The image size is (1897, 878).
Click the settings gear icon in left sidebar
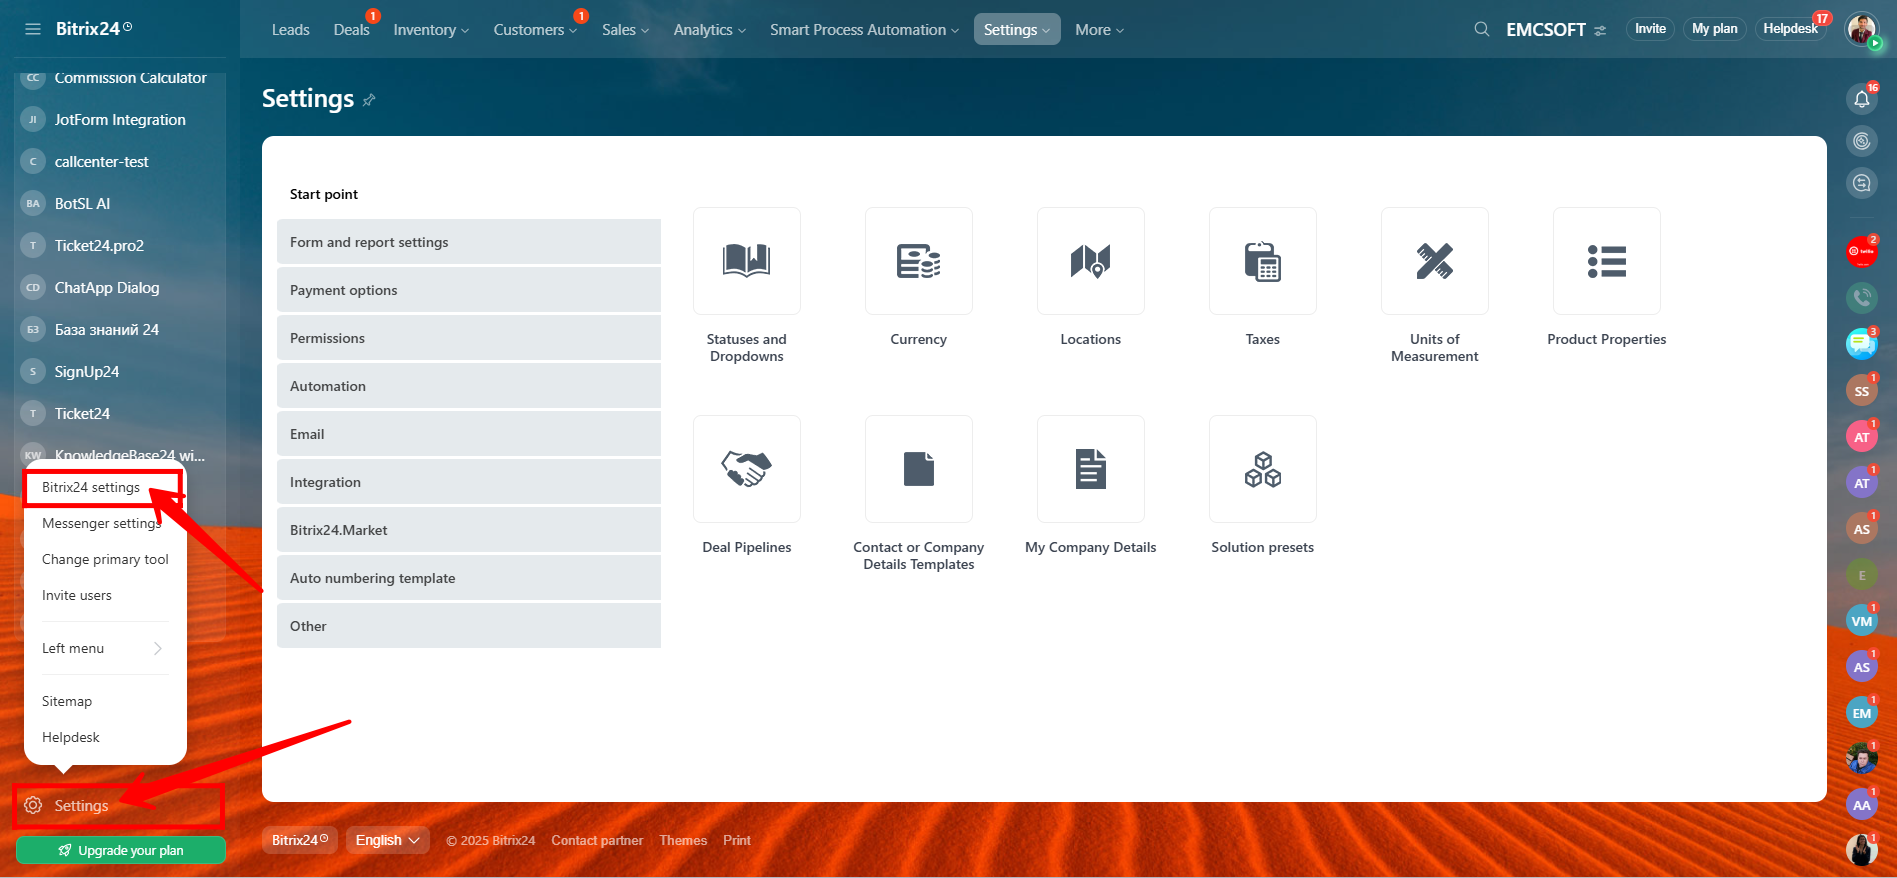(33, 805)
